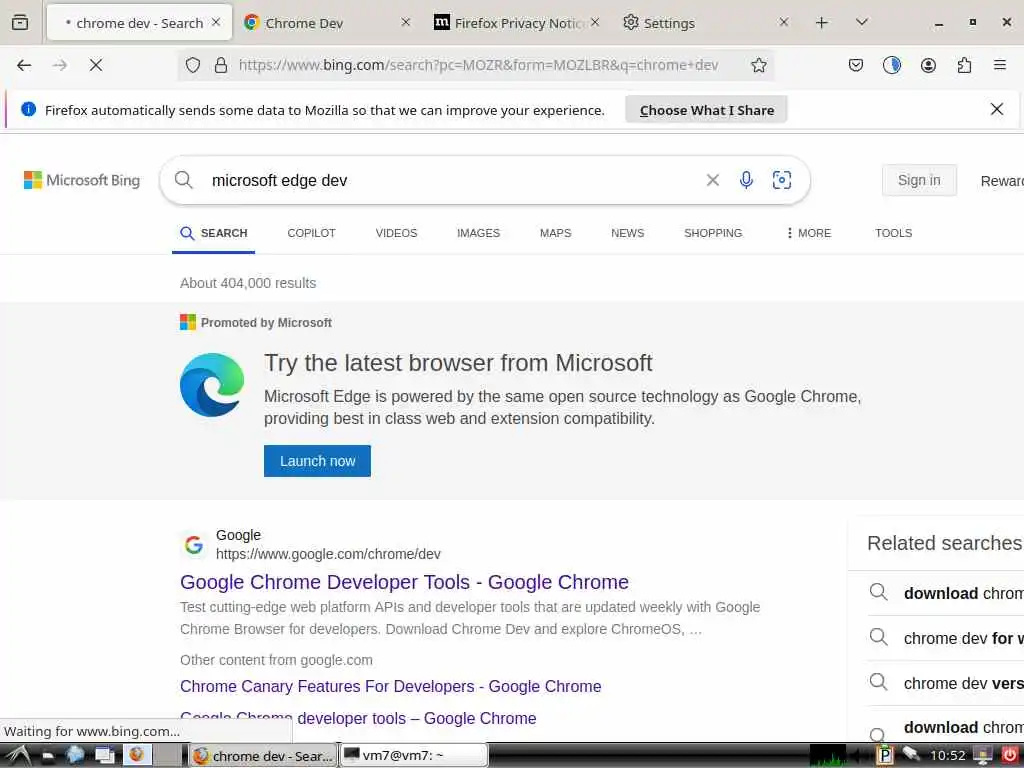Open the blue shield extension toolbar icon
The width and height of the screenshot is (1024, 768).
(891, 65)
